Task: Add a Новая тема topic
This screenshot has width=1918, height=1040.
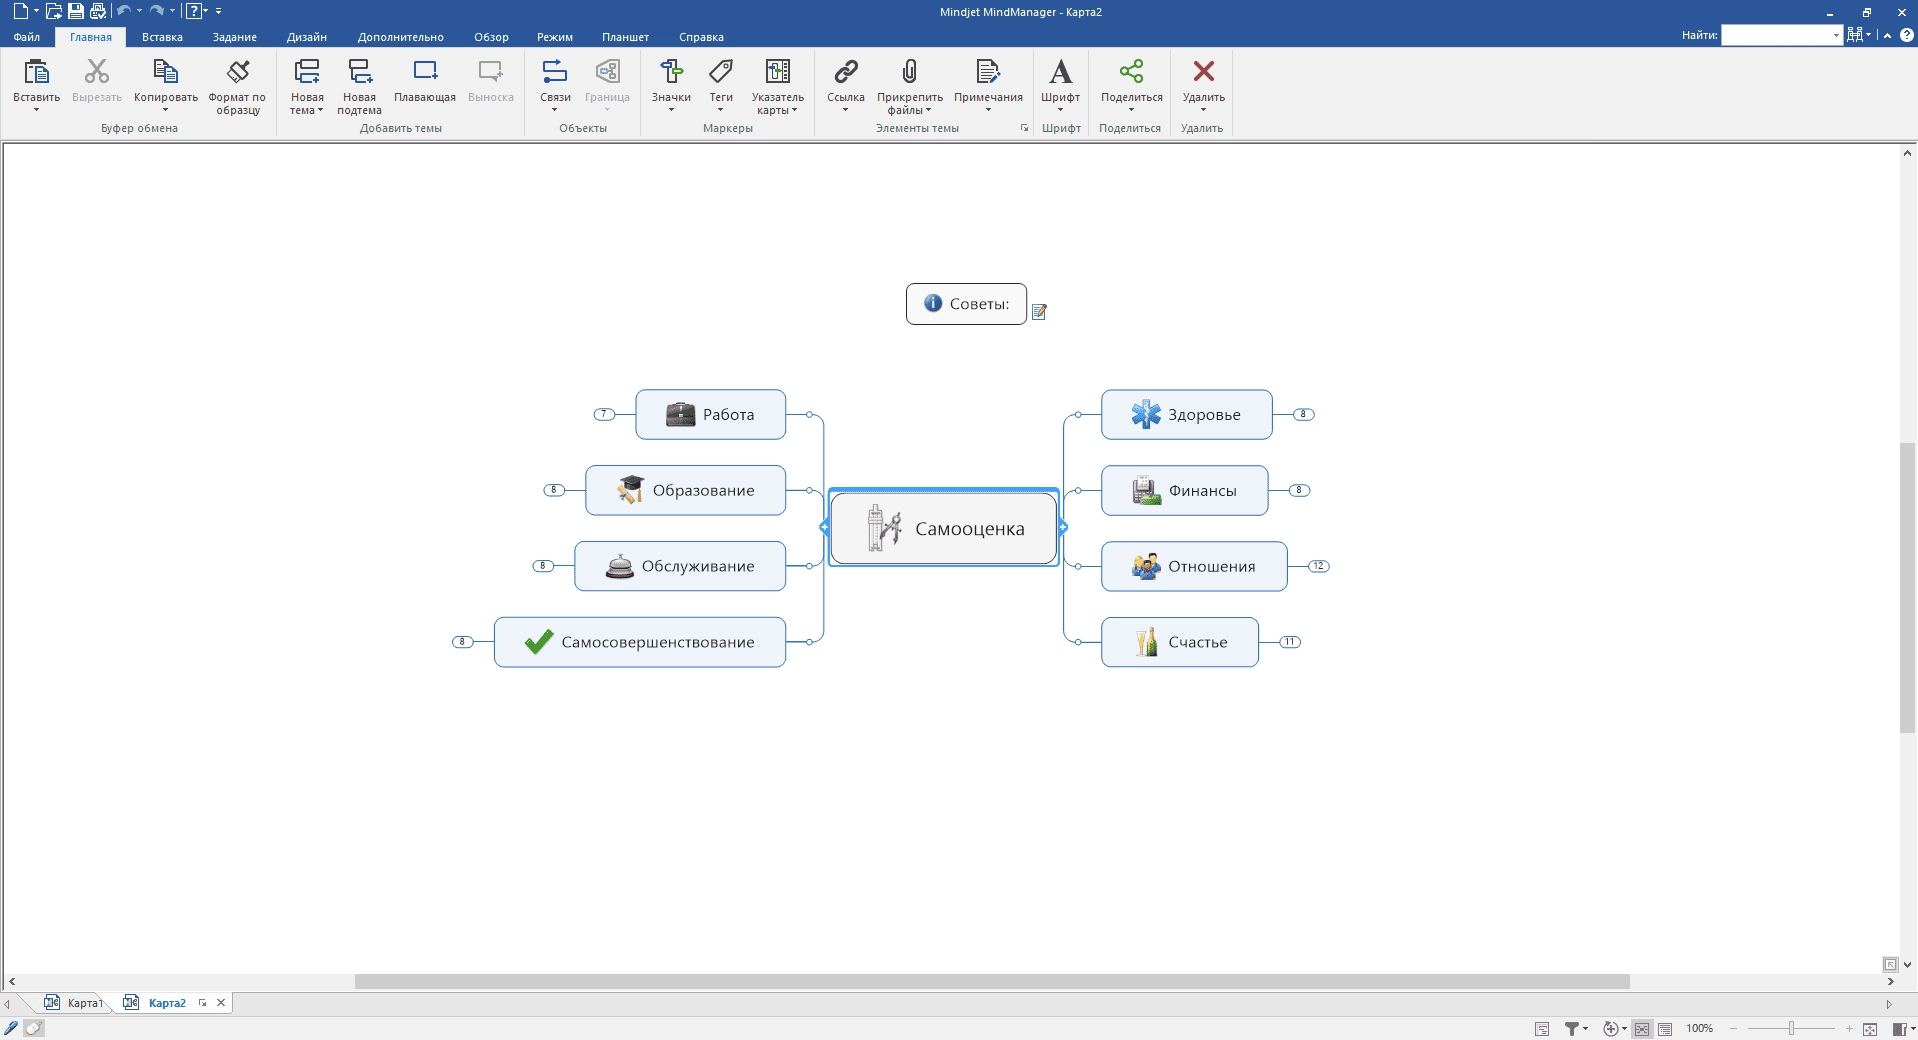Action: 307,71
